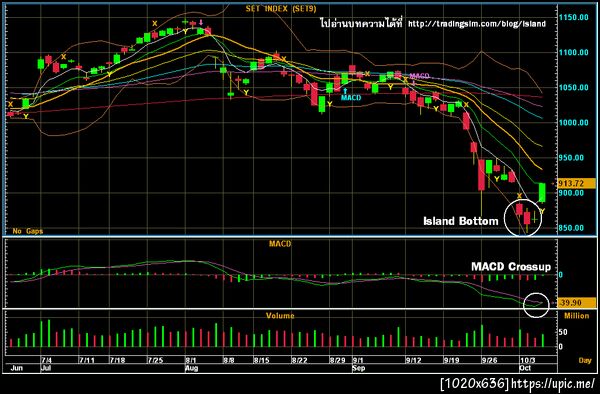Click the last green candlestick near 913.72
Viewport: 600px width, 394px height.
tap(542, 192)
